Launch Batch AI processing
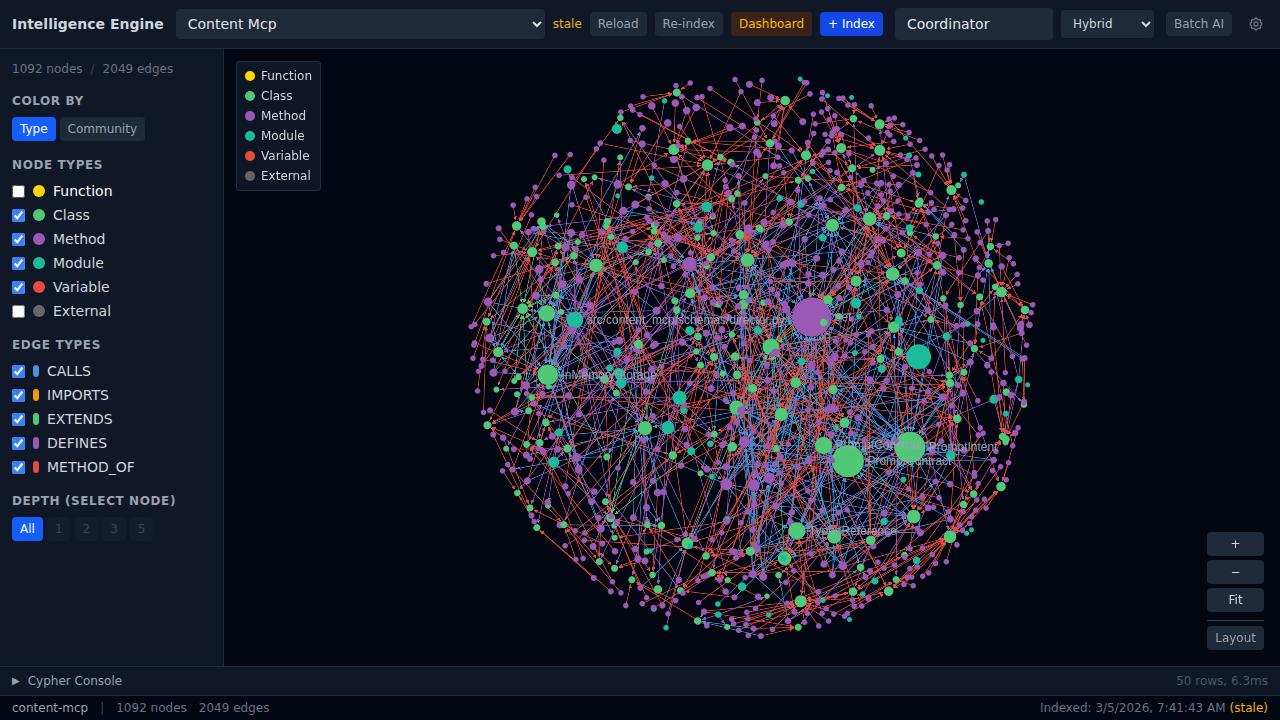The width and height of the screenshot is (1280, 720). [x=1198, y=23]
